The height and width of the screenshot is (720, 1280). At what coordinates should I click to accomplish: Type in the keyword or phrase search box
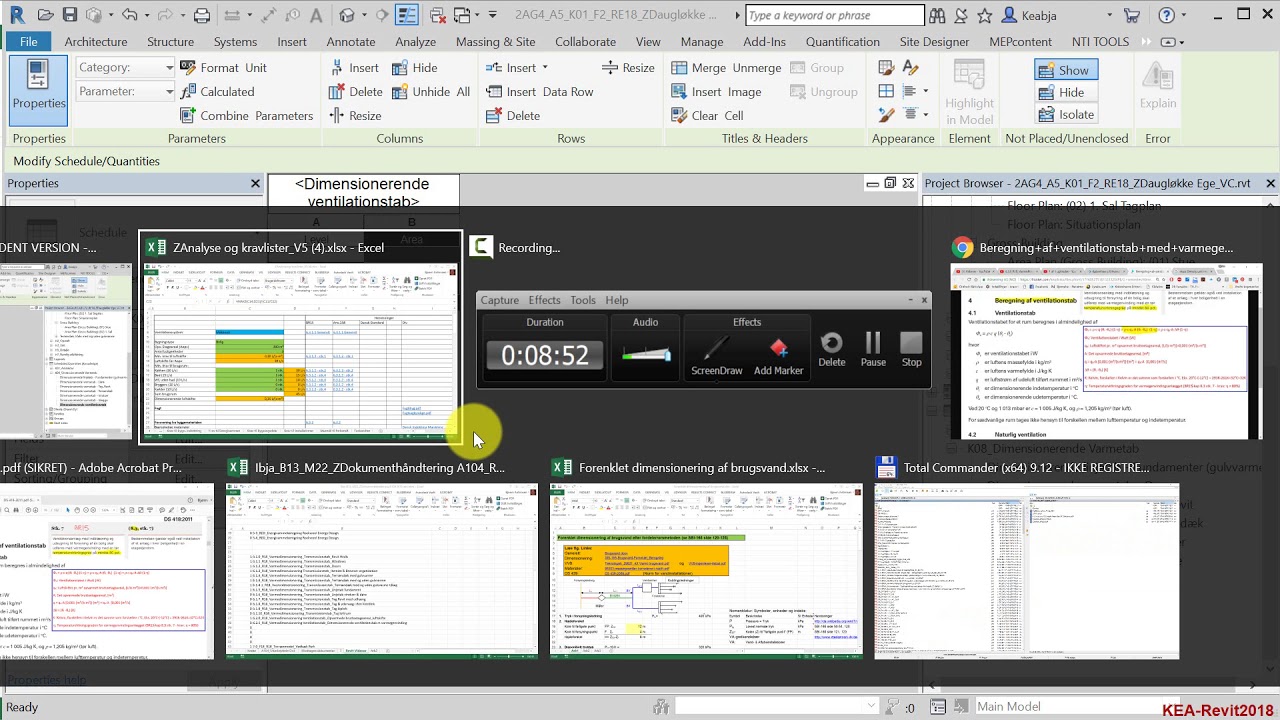click(835, 15)
